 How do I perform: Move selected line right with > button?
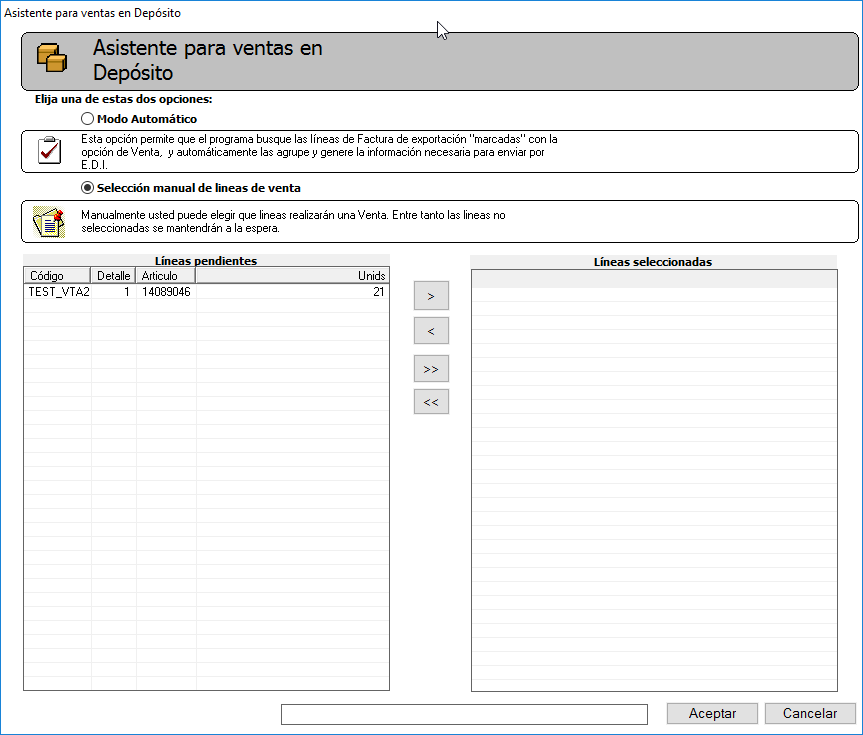click(431, 296)
